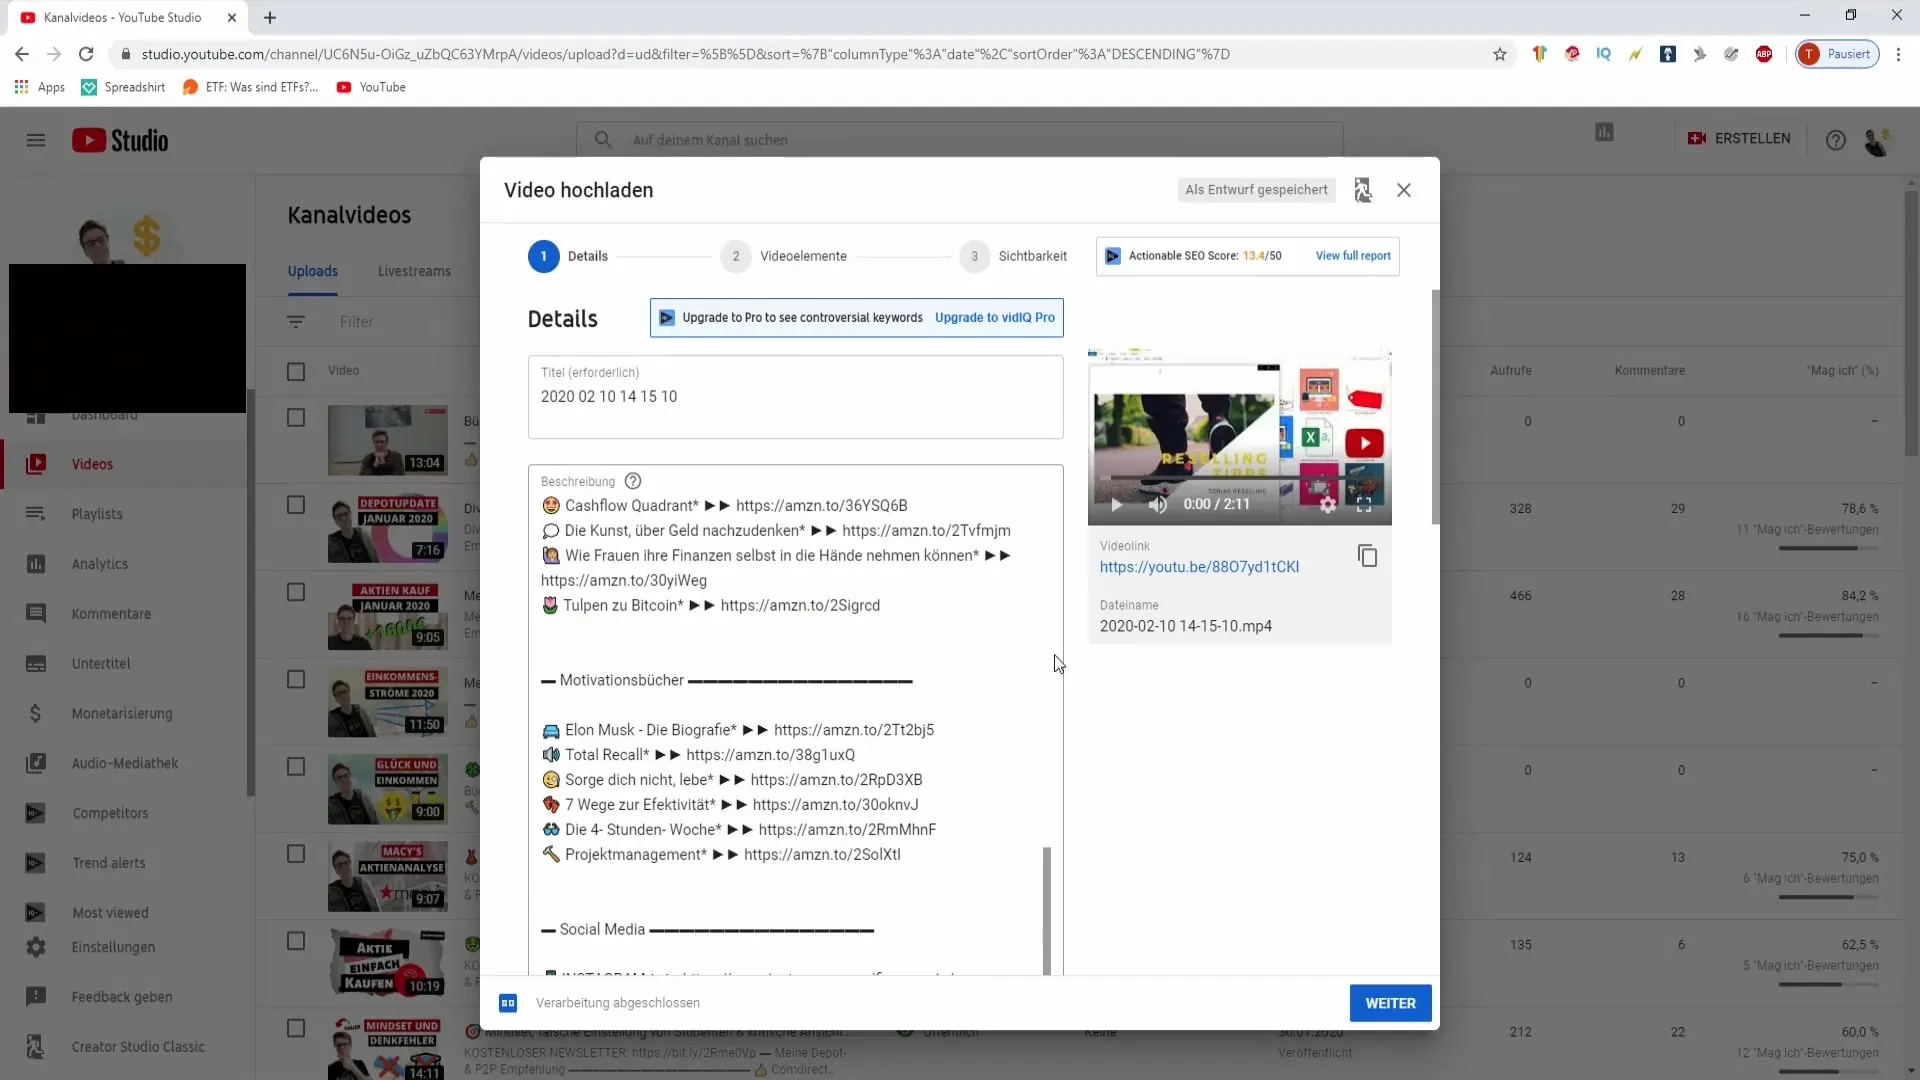The image size is (1920, 1080).
Task: Open Kommentare in the sidebar
Action: click(x=111, y=614)
